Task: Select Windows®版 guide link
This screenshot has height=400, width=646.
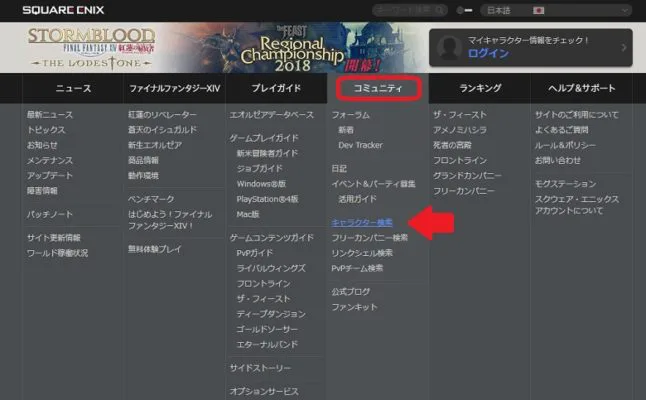Action: (261, 184)
